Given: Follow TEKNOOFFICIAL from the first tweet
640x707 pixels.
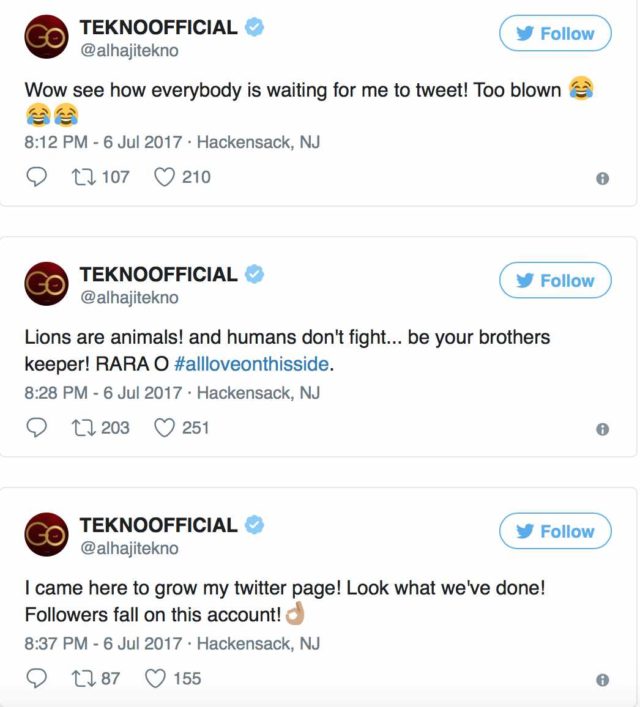Looking at the screenshot, I should click(x=555, y=34).
